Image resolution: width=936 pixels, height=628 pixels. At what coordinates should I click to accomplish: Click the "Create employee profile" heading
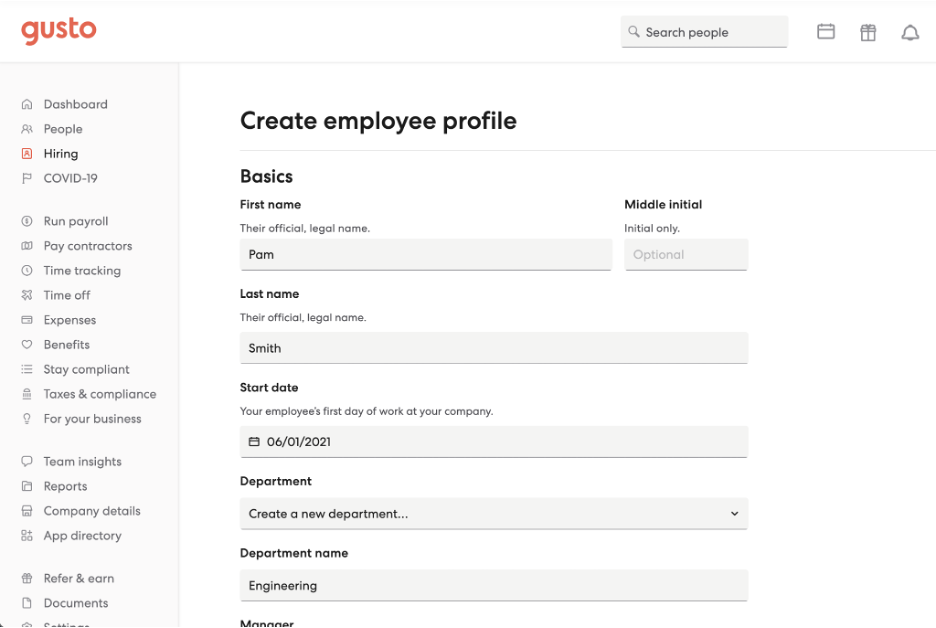378,121
